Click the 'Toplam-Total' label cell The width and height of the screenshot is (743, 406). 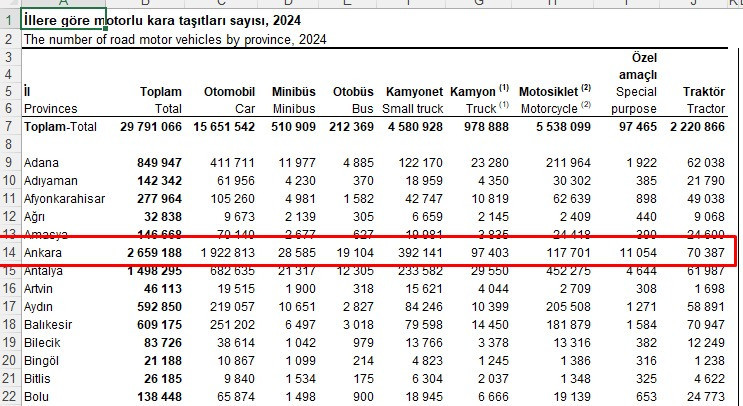(x=60, y=127)
